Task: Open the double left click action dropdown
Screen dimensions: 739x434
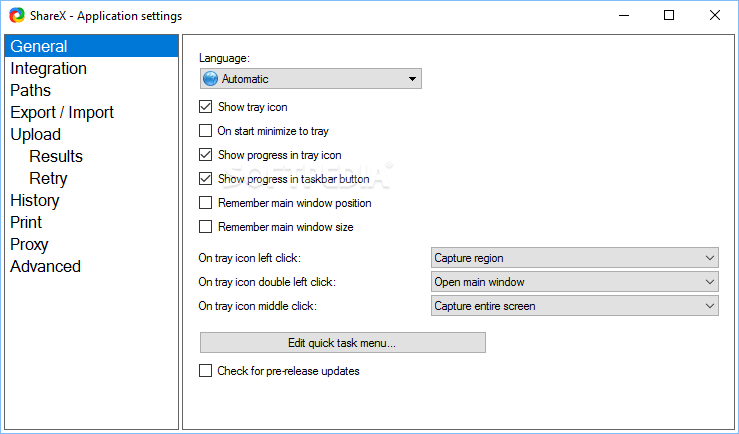Action: pos(575,282)
